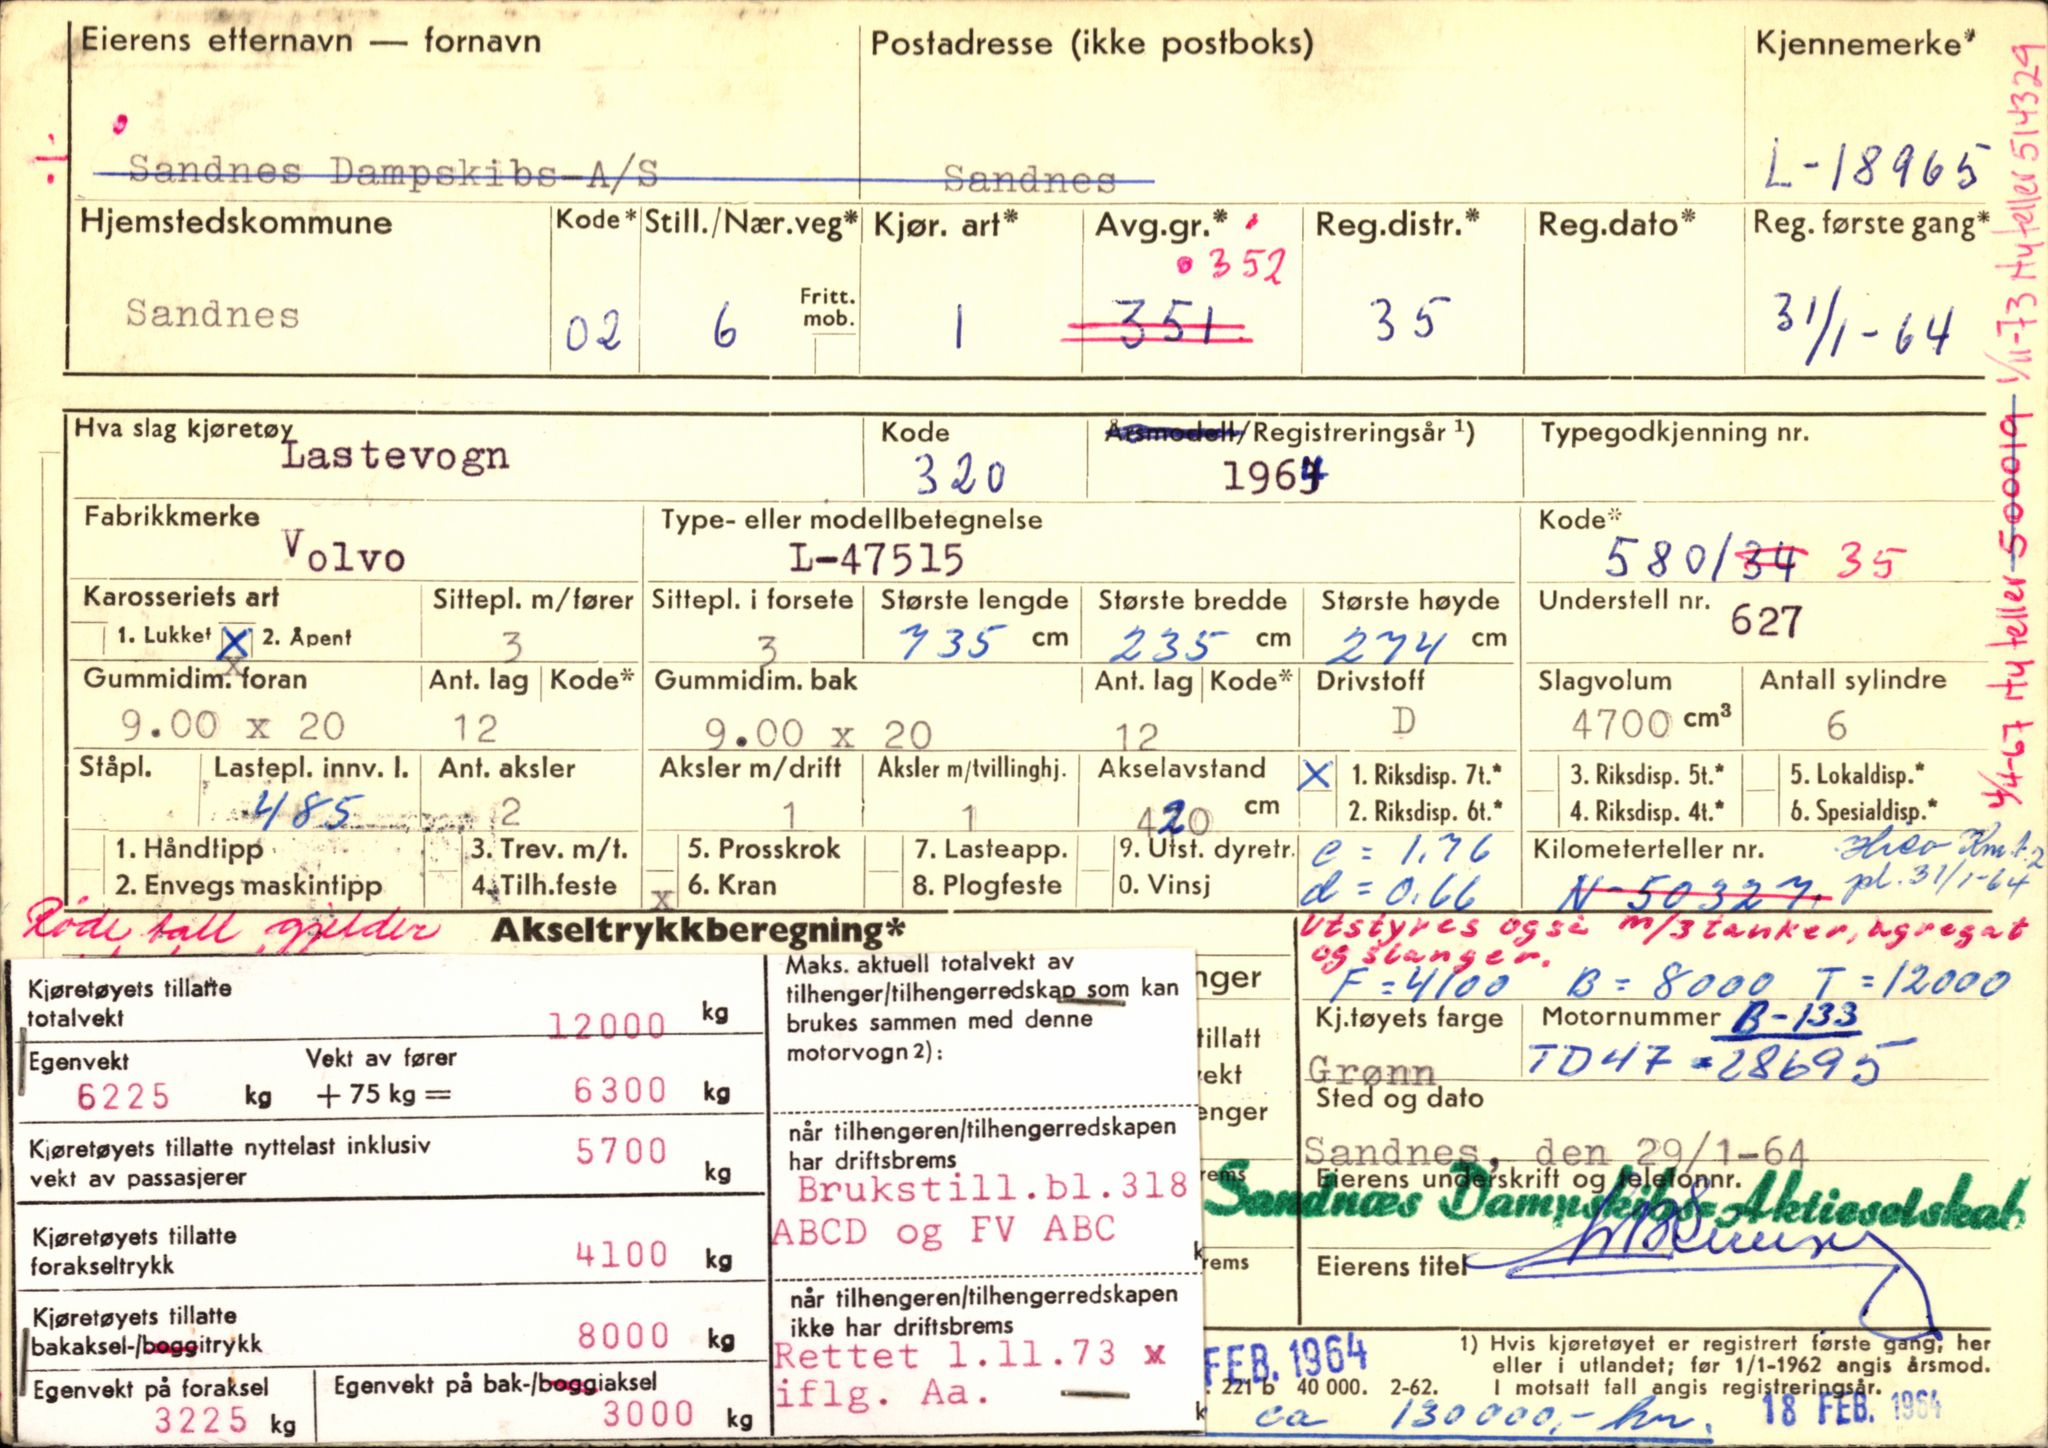Click the Egenvekt value 6225
Image resolution: width=2048 pixels, height=1448 pixels.
point(124,1096)
